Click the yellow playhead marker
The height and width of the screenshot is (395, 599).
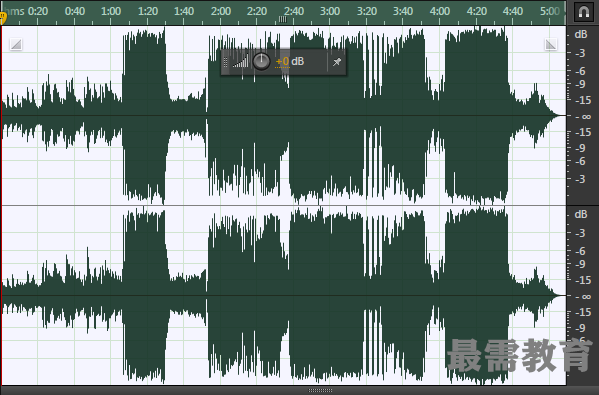click(3, 17)
